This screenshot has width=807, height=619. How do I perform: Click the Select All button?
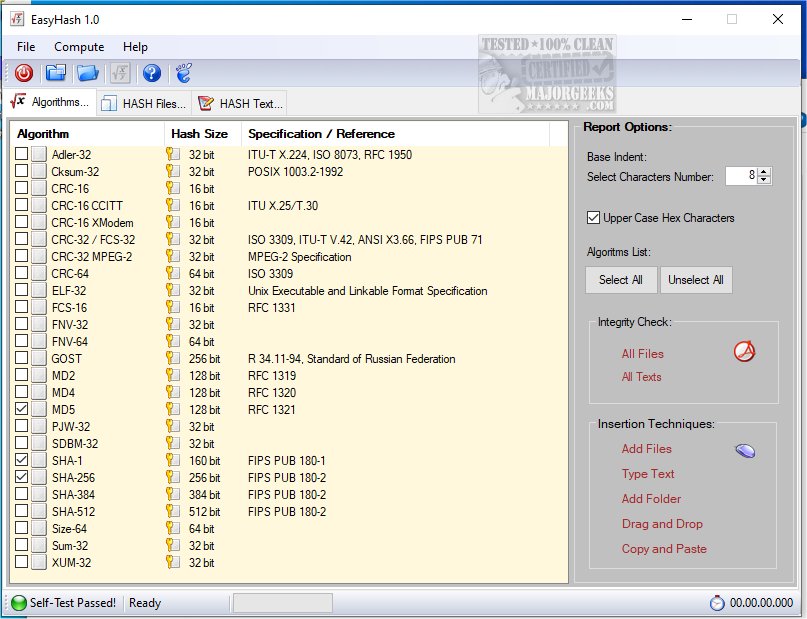point(620,280)
